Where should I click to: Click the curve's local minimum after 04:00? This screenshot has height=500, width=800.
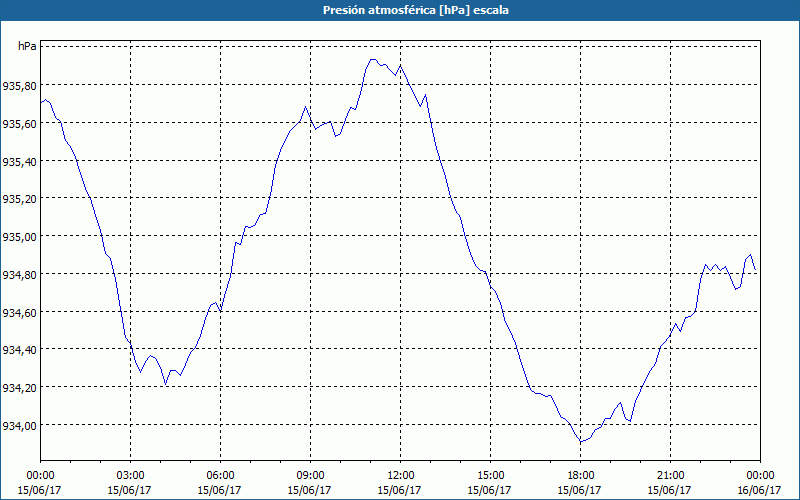(x=165, y=384)
